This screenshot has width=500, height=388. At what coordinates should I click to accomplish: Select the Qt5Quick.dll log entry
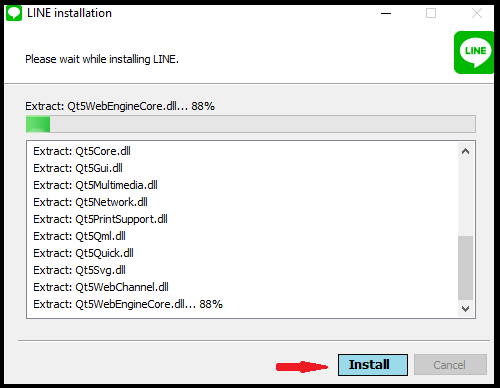point(83,253)
